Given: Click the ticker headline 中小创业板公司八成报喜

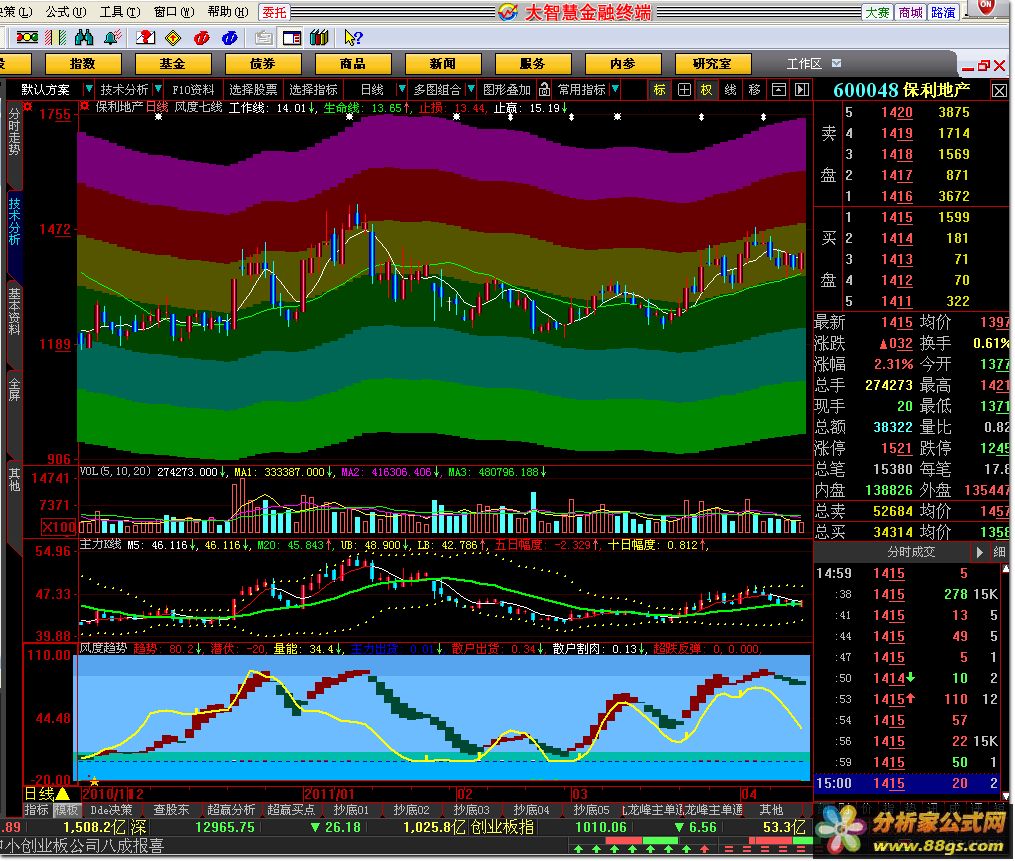Looking at the screenshot, I should (x=82, y=845).
